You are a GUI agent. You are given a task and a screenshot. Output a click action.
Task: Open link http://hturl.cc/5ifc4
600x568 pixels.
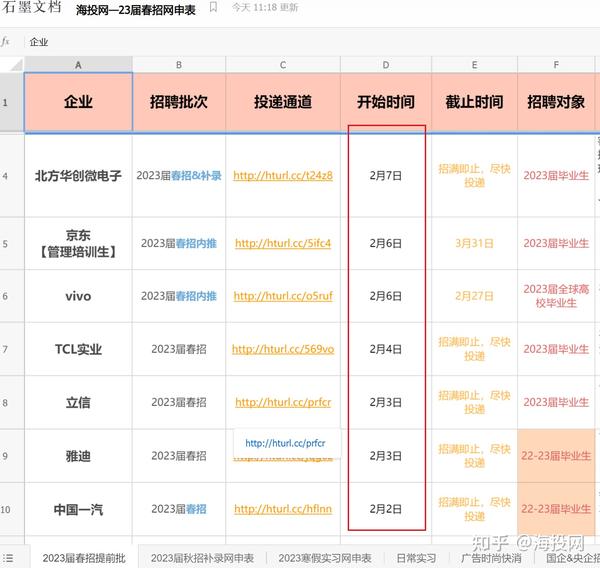point(283,243)
